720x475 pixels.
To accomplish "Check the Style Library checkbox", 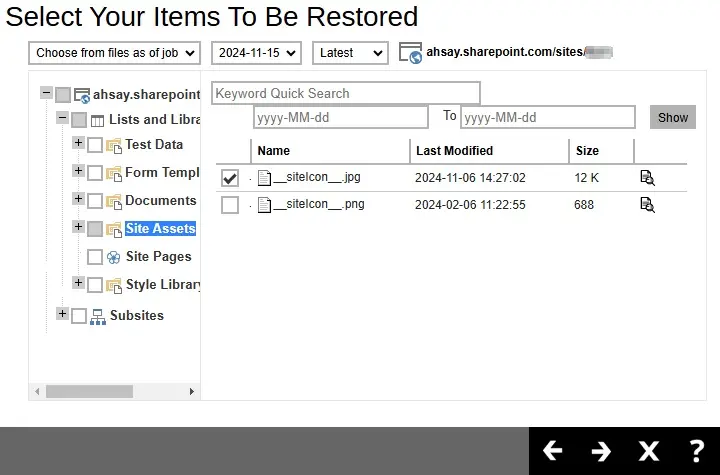I will point(95,285).
